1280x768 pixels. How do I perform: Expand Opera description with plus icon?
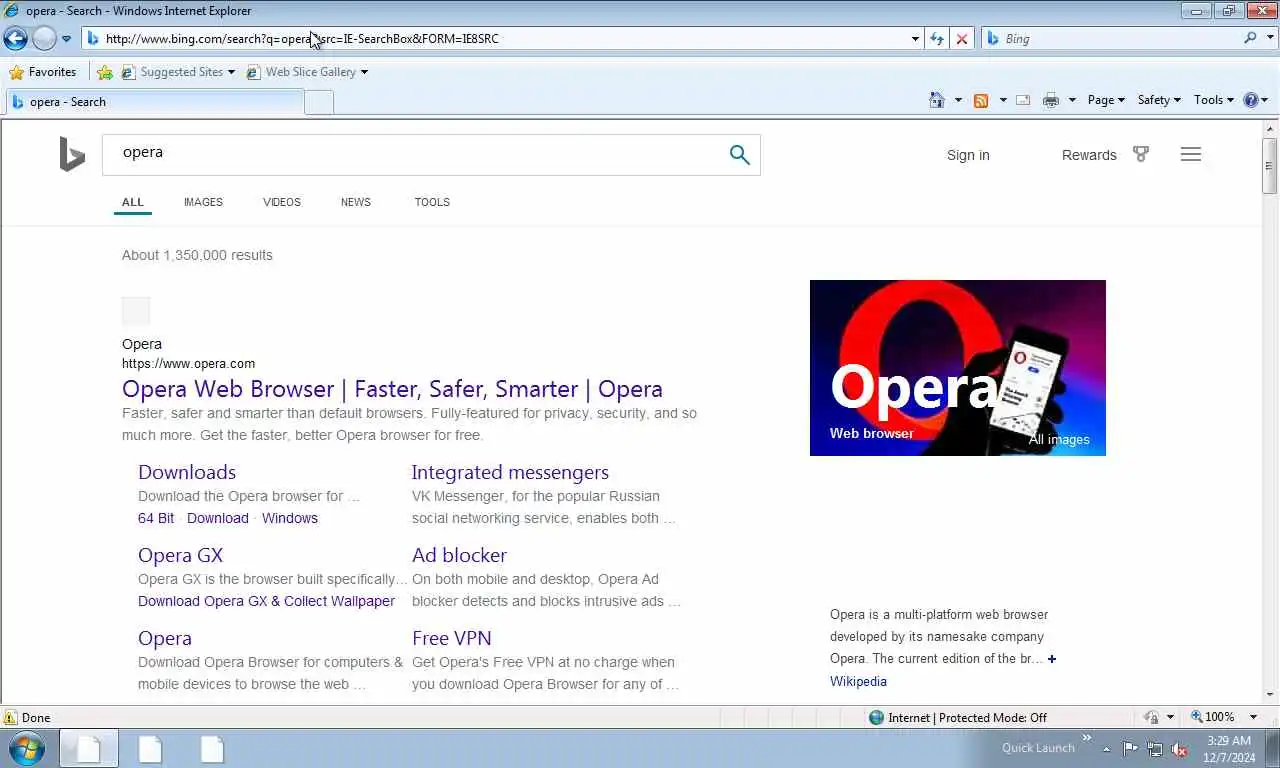[1051, 659]
